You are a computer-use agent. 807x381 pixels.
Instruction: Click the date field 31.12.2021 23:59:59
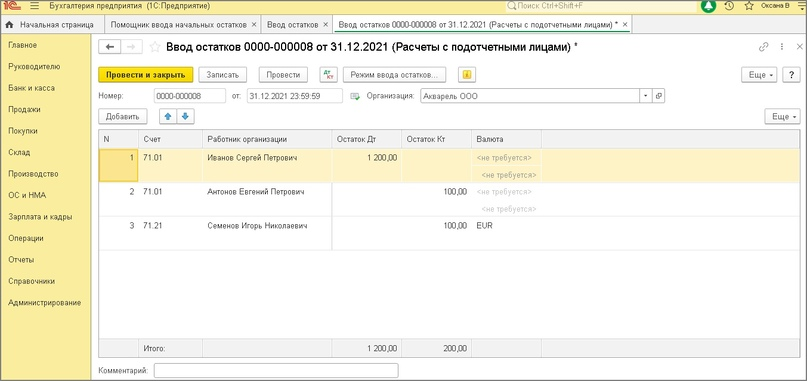point(294,96)
